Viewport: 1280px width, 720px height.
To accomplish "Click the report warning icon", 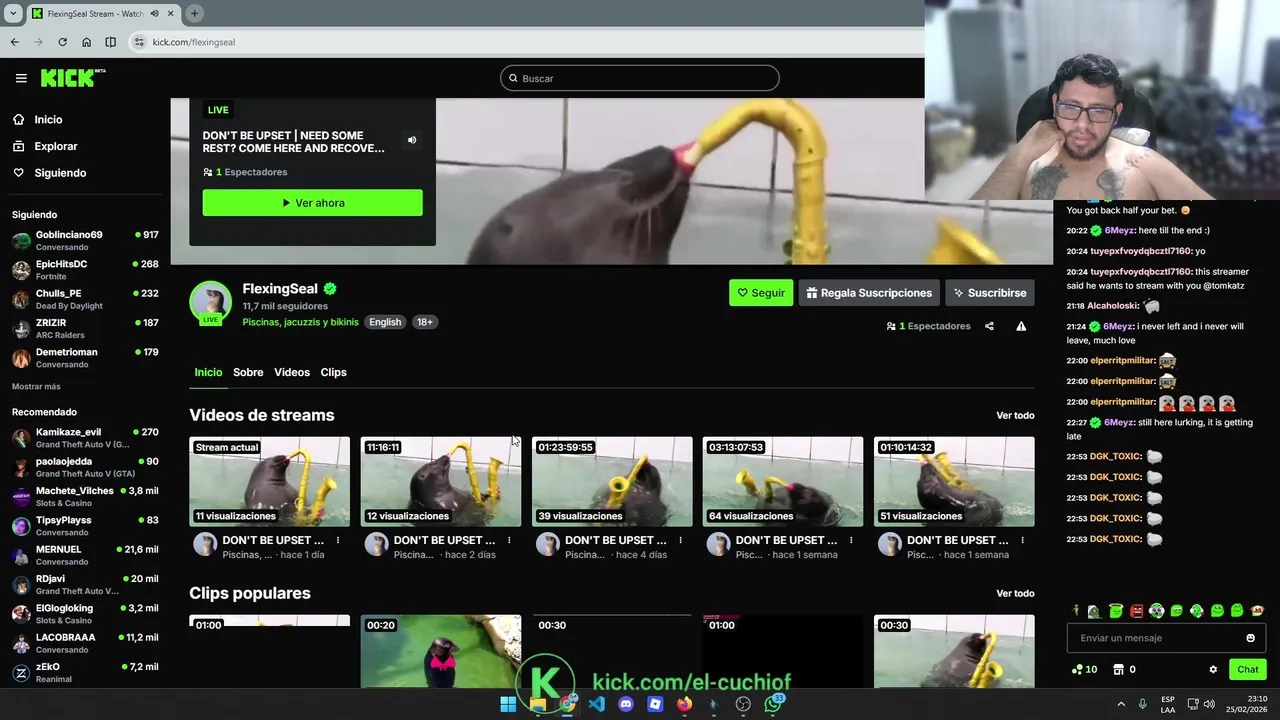I will [x=1021, y=326].
